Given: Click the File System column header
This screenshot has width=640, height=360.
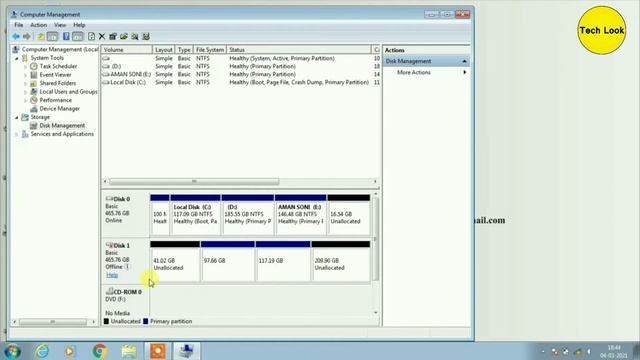Looking at the screenshot, I should tap(209, 50).
